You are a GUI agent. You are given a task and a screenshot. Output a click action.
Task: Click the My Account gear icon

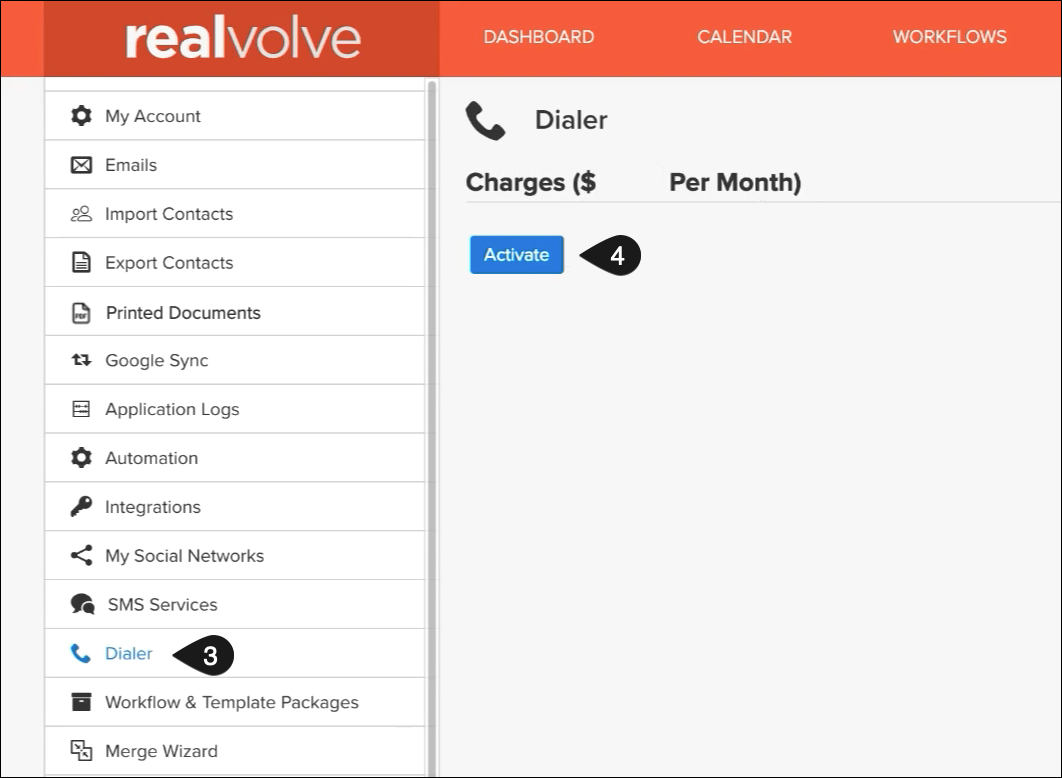81,116
